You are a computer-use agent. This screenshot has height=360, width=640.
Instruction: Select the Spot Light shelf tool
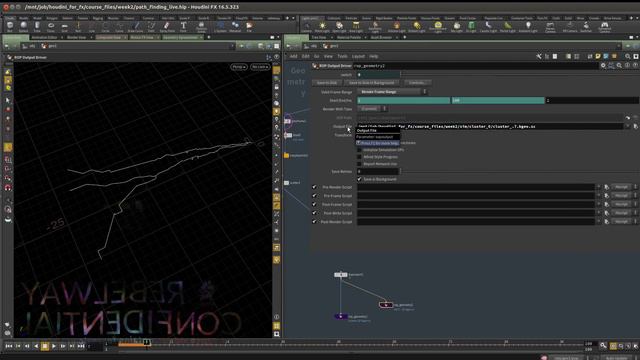tap(339, 27)
